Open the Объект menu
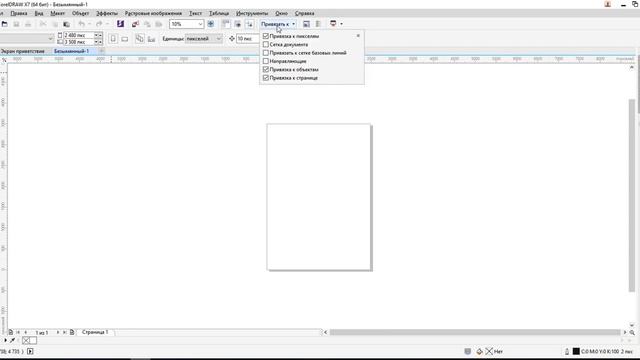This screenshot has height=360, width=640. [80, 13]
